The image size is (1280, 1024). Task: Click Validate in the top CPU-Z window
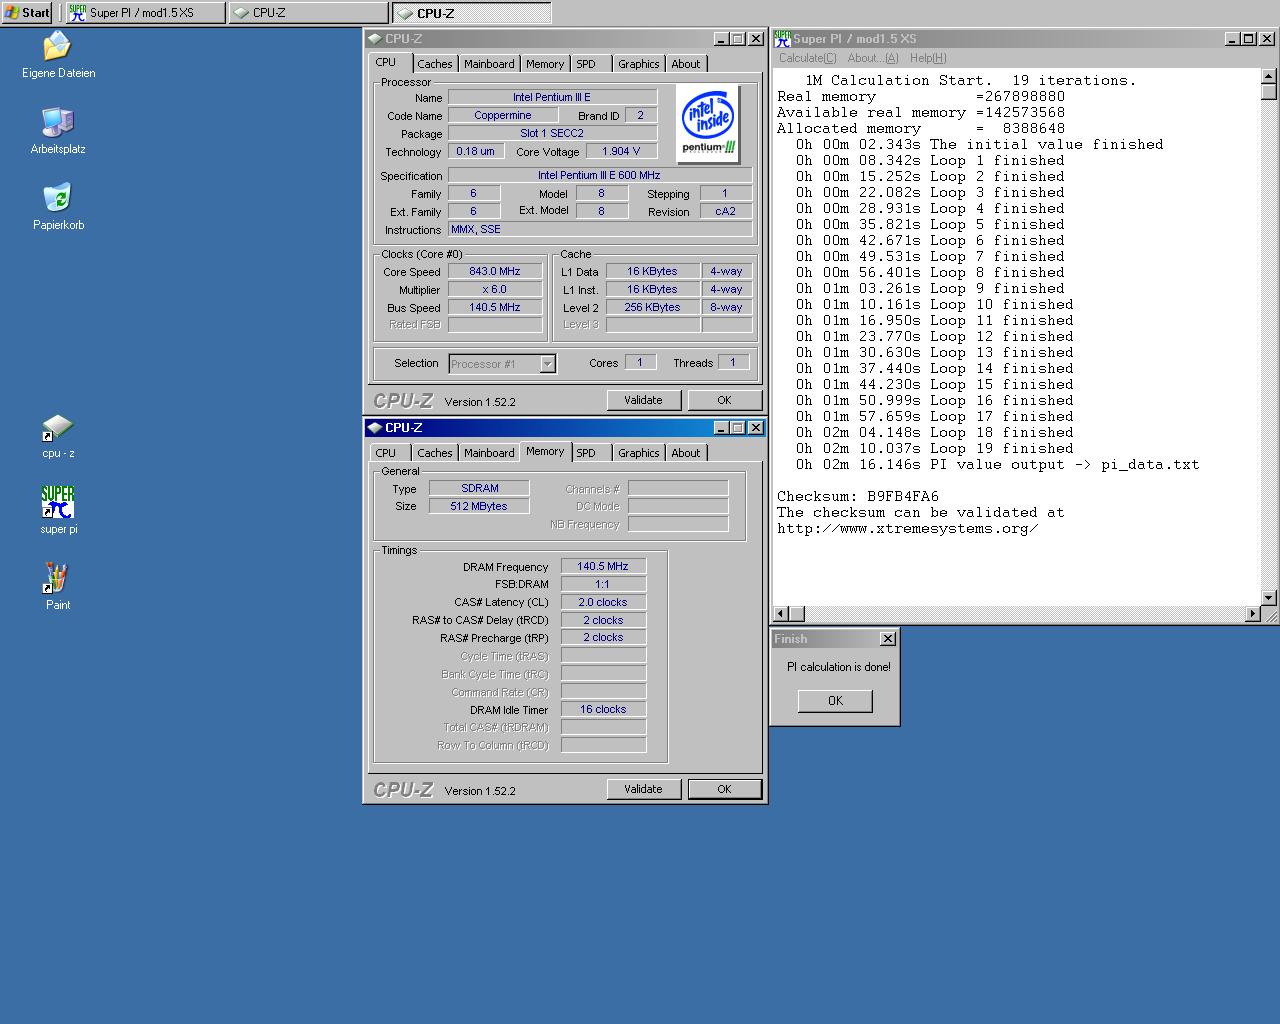tap(643, 400)
